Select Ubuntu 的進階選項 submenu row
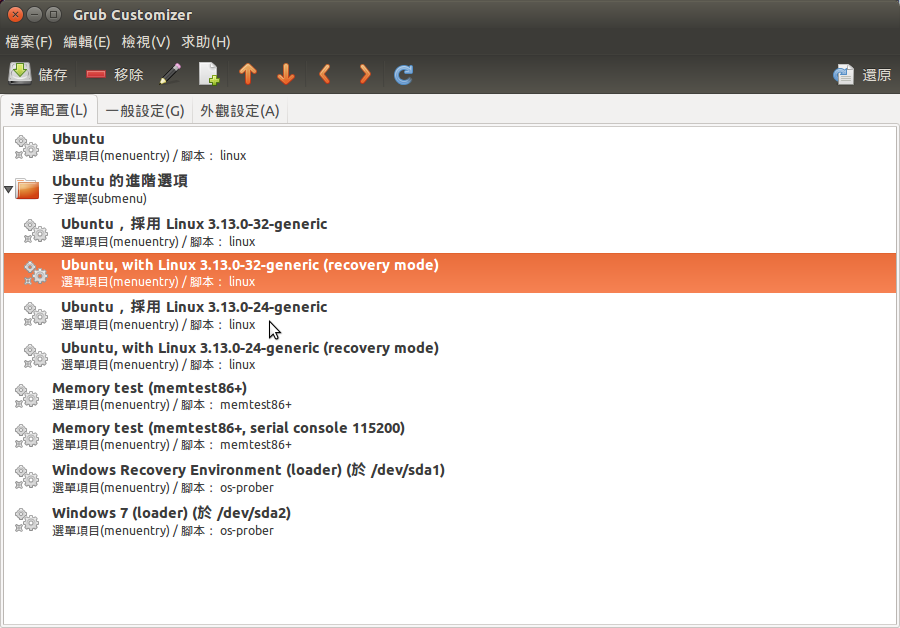The width and height of the screenshot is (900, 628). coord(450,189)
